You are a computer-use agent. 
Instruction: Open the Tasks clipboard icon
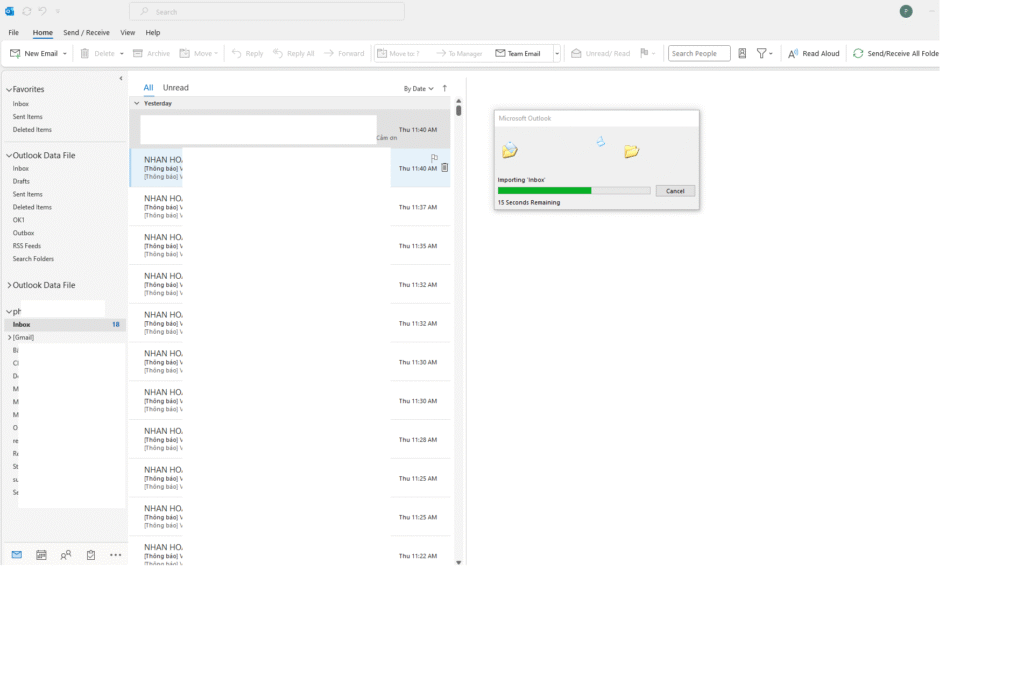91,555
